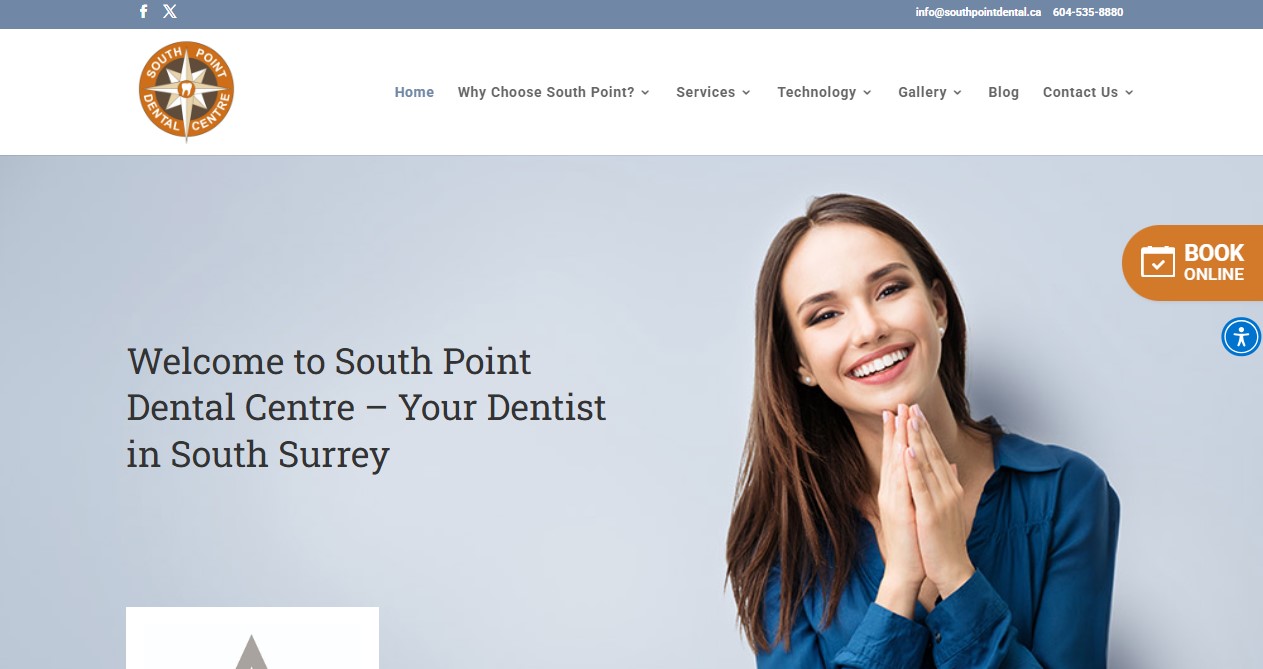Click the Welcome to South Point heading
The height and width of the screenshot is (669, 1263).
[x=366, y=407]
